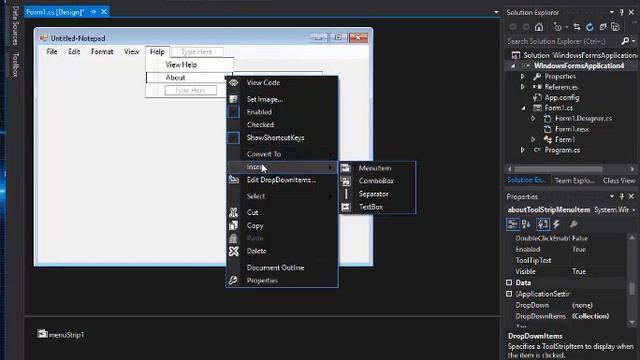This screenshot has width=640, height=360.
Task: Click the Refresh icon in Solution Explorer toolbar
Action: [590, 27]
